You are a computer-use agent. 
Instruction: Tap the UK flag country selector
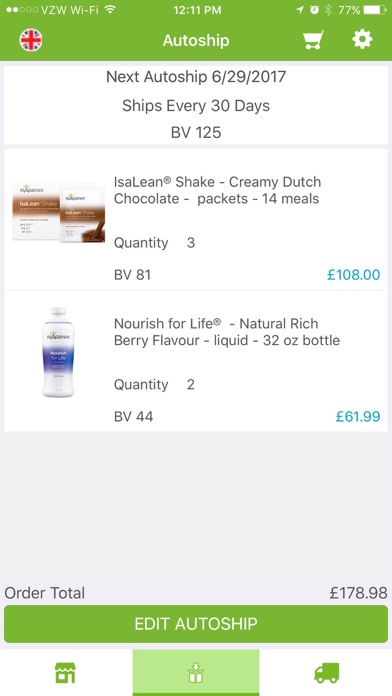(31, 40)
